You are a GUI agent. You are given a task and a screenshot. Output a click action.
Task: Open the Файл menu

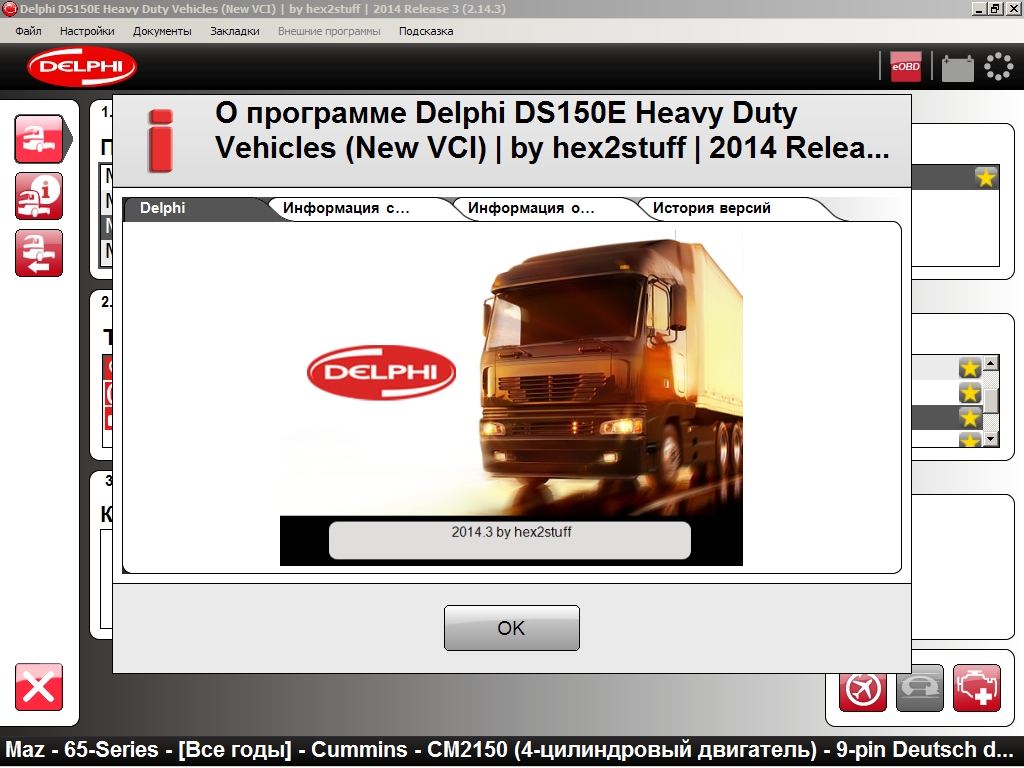click(x=28, y=31)
